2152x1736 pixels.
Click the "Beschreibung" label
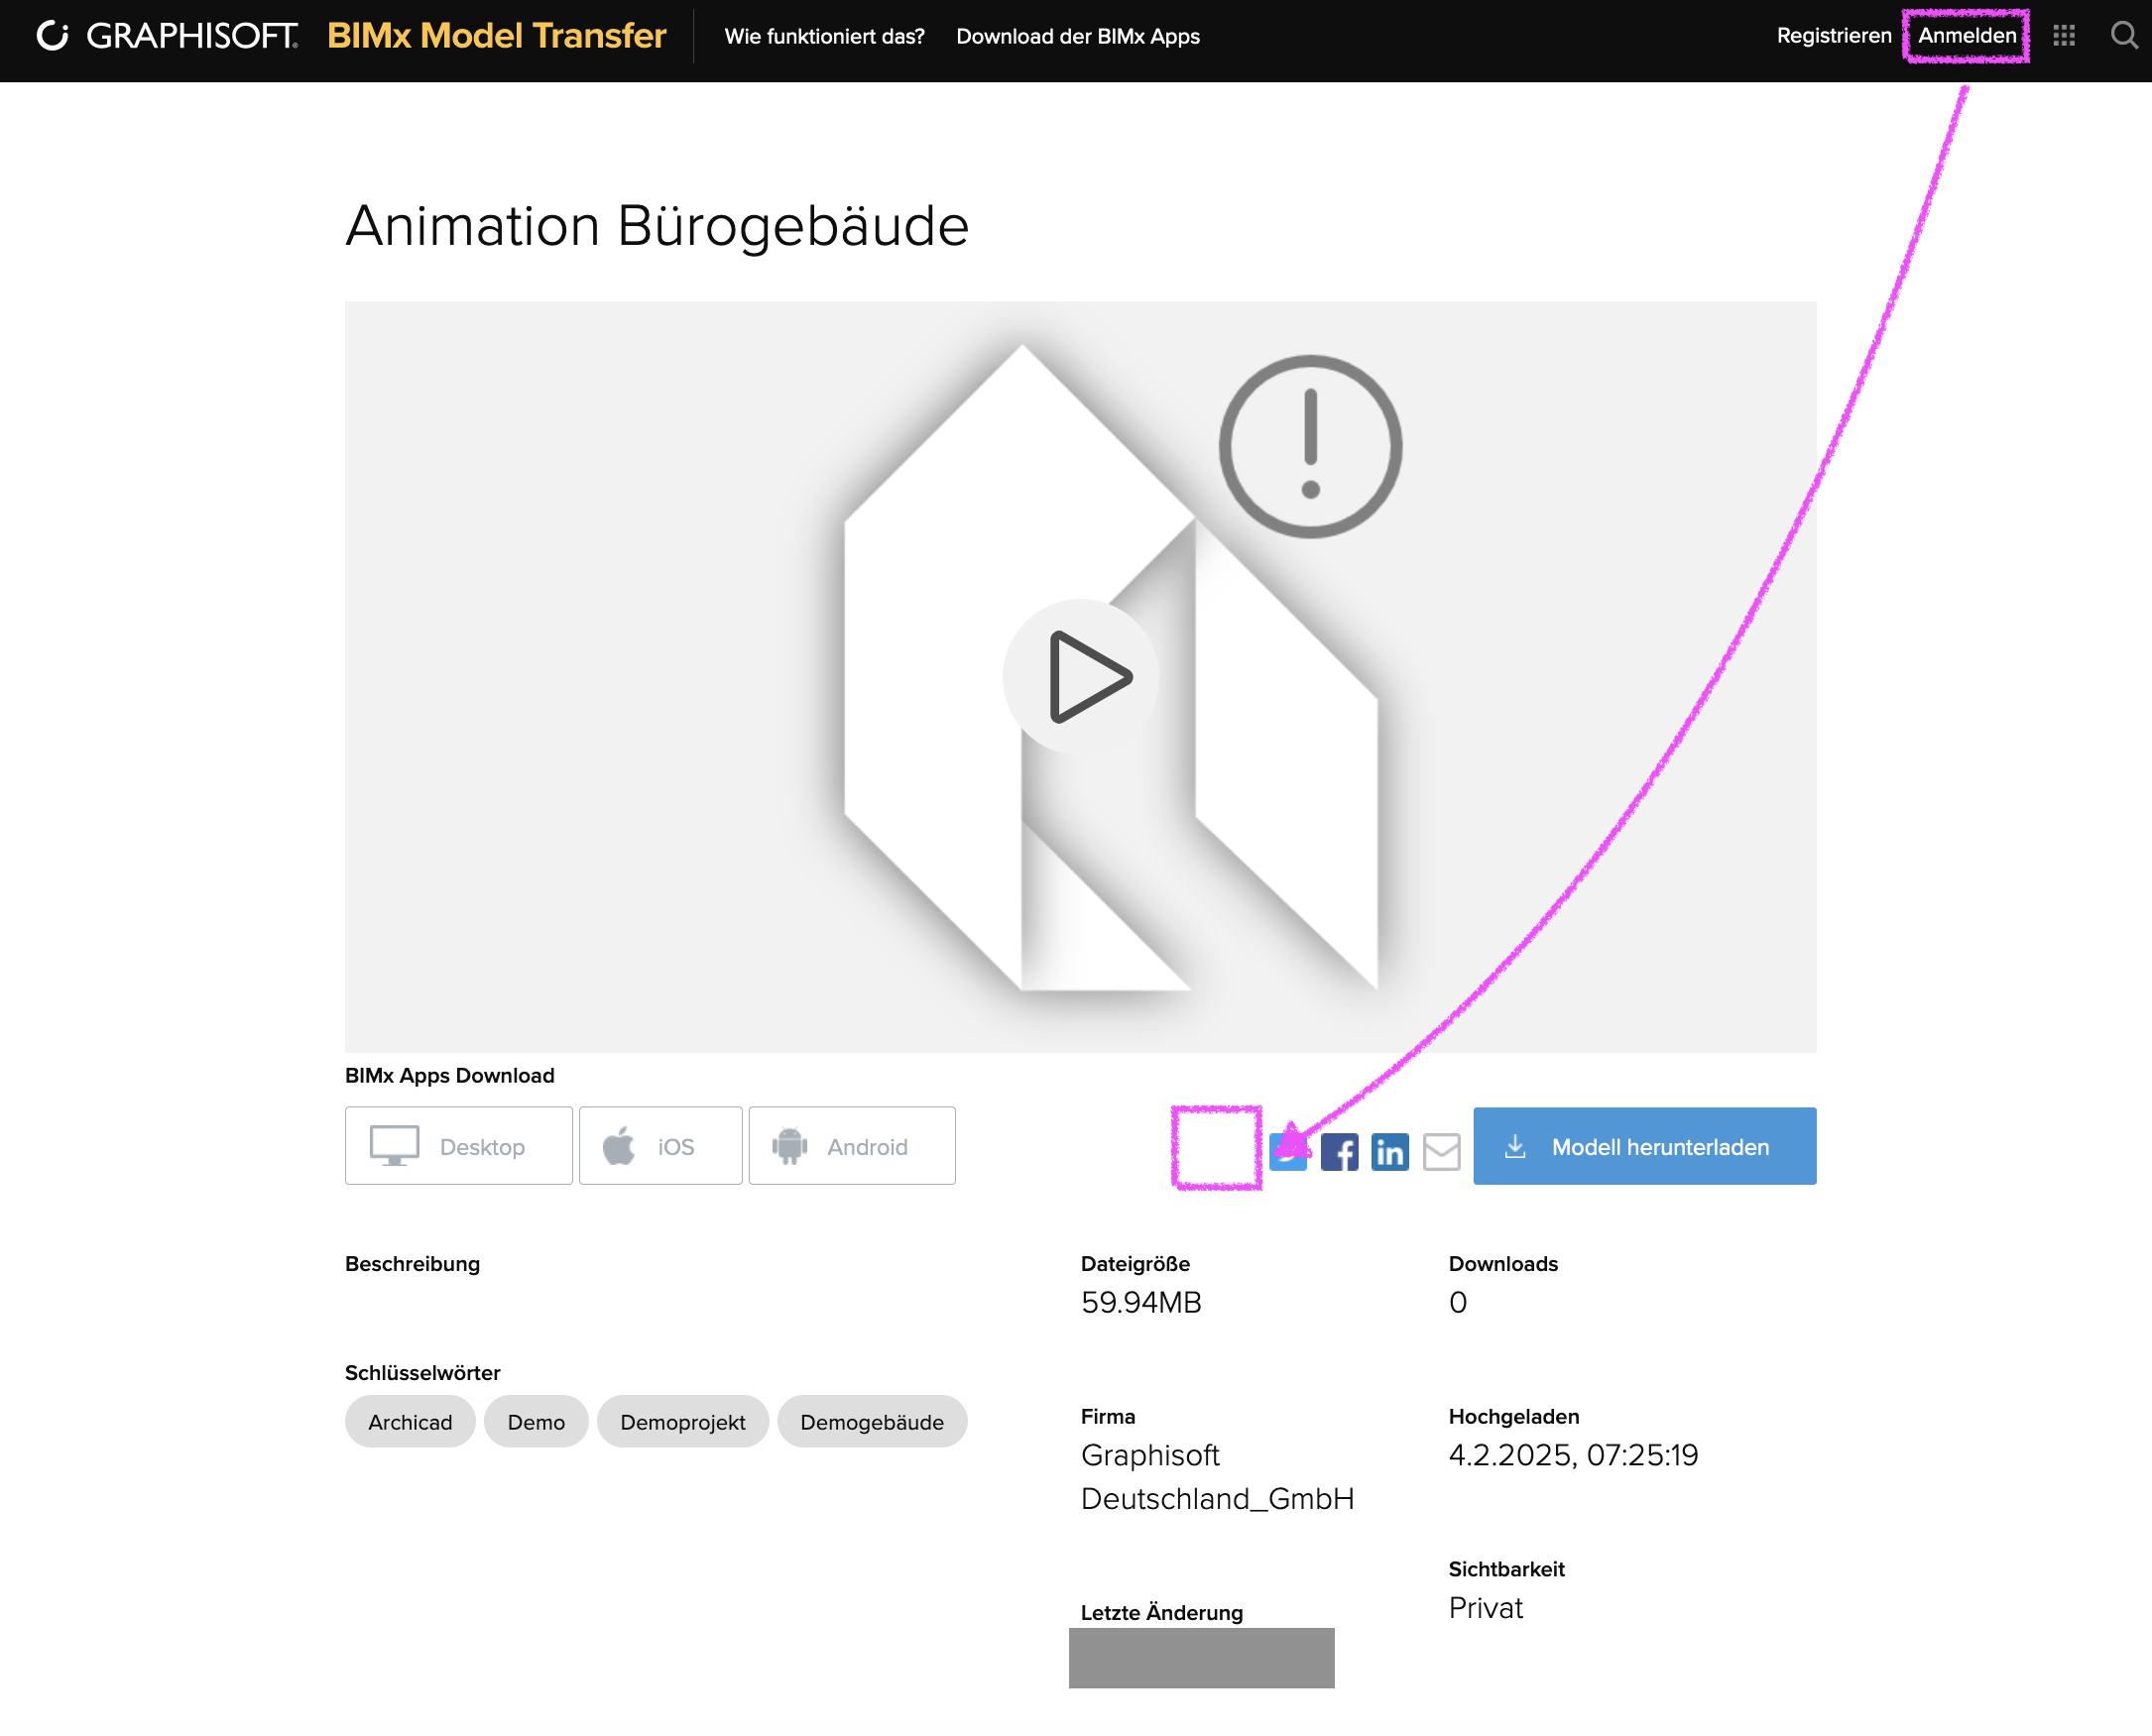click(412, 1263)
